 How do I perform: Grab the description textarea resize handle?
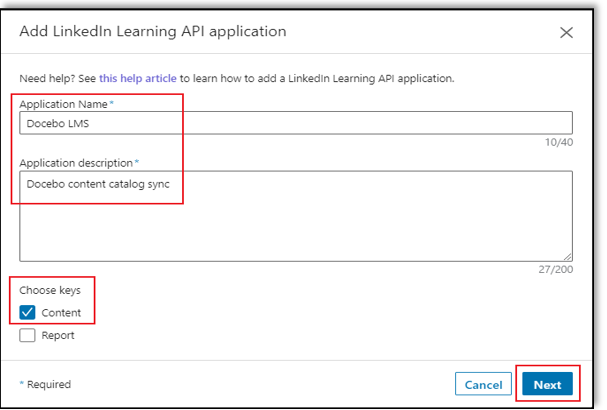[568, 256]
